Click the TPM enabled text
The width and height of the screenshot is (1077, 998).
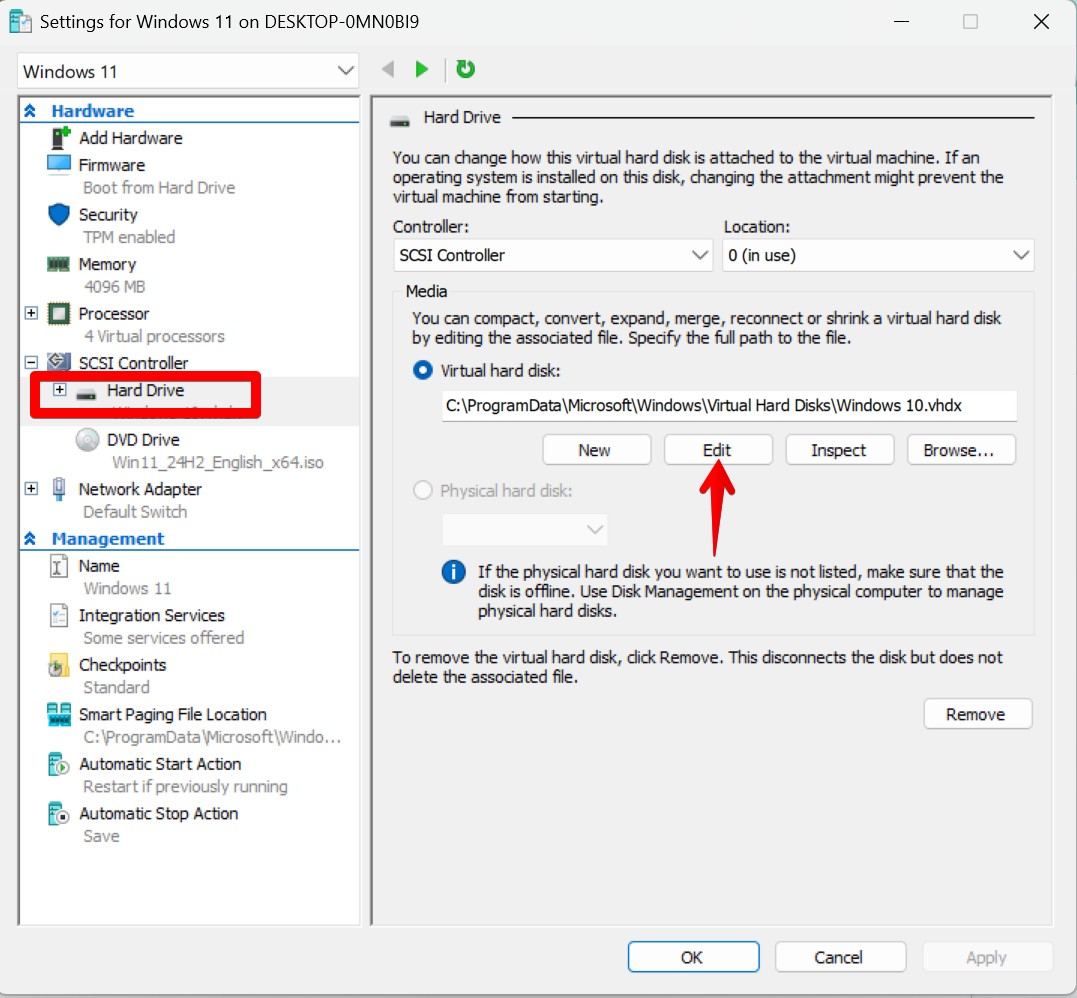[x=129, y=237]
